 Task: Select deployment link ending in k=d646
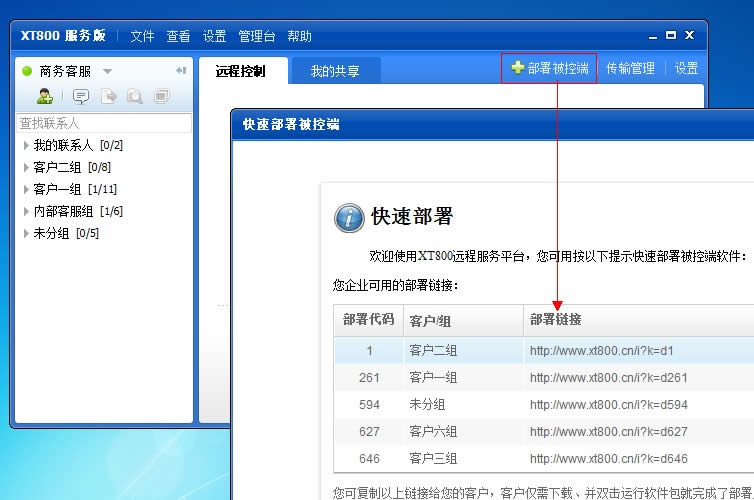pos(609,458)
